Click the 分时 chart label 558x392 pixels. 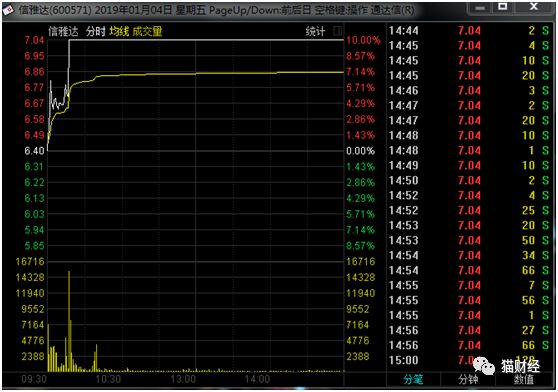click(96, 31)
